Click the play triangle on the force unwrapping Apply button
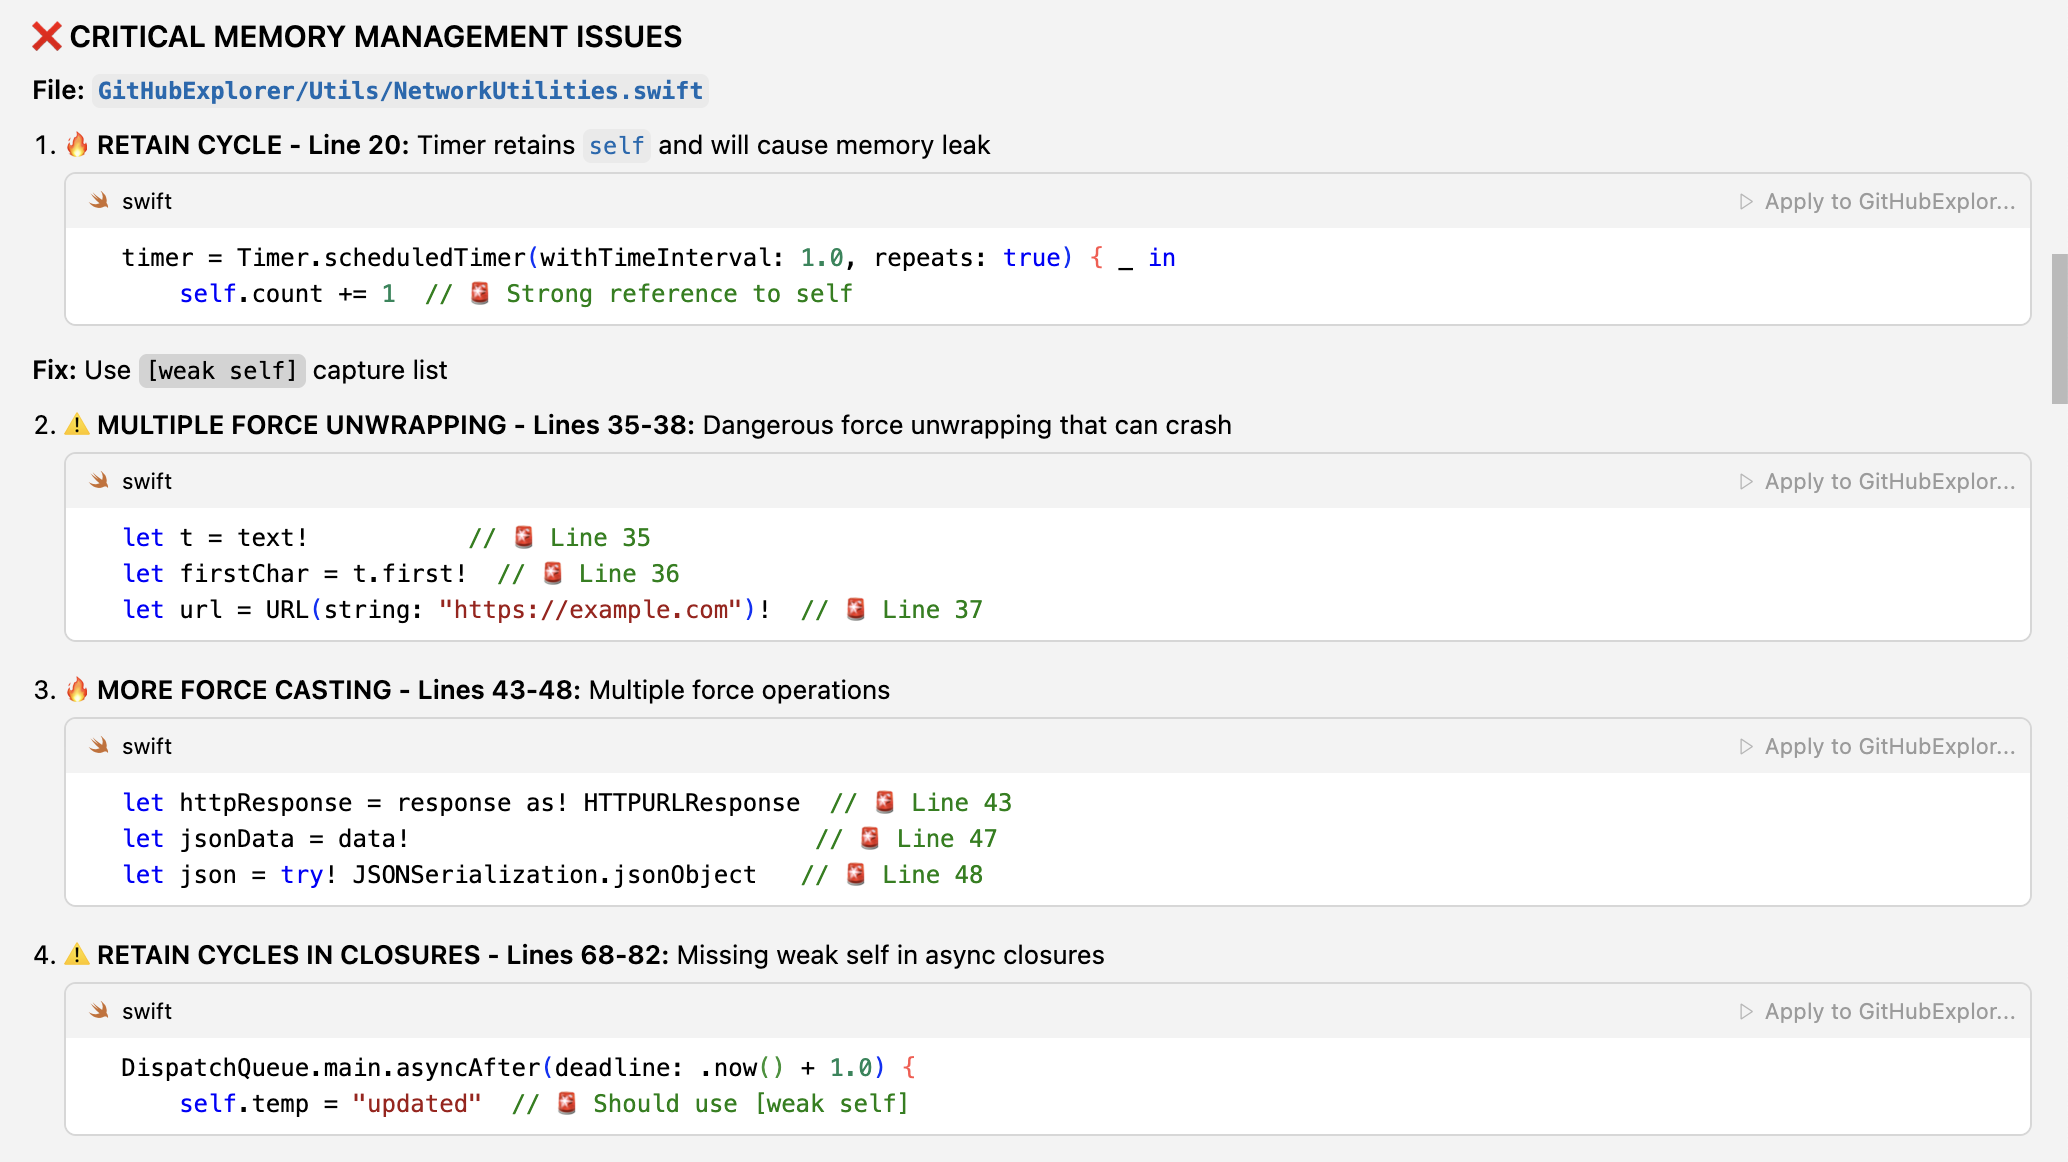This screenshot has width=2068, height=1162. pyautogui.click(x=1746, y=481)
